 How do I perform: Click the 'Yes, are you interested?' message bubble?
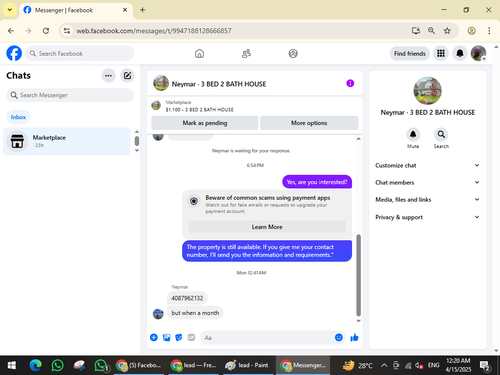click(317, 182)
